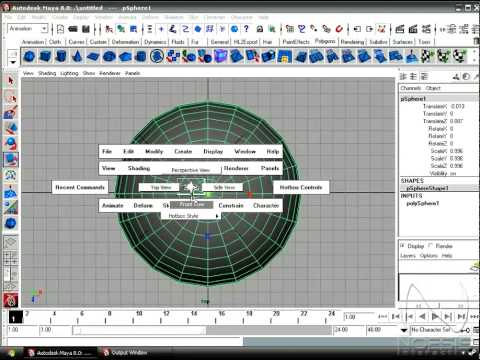Create a polygon plane from the shelf

click(x=93, y=56)
